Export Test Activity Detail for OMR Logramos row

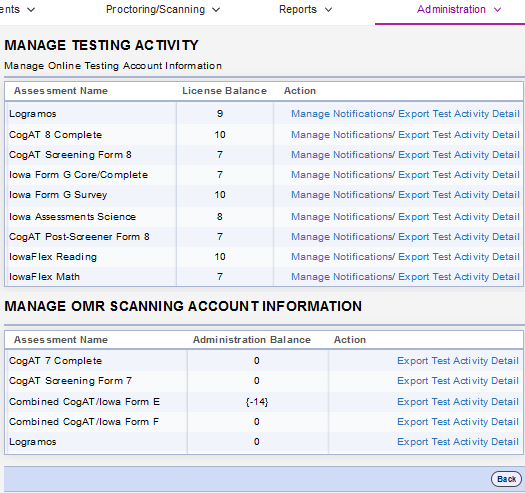click(458, 442)
